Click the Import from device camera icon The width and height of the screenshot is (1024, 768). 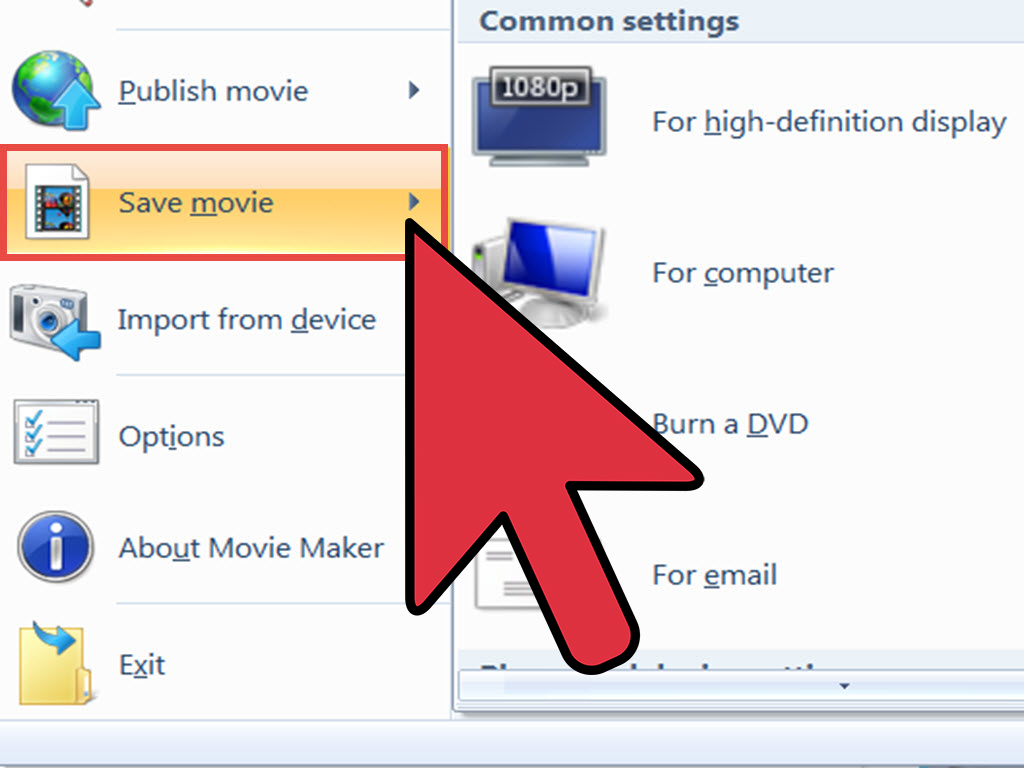pos(55,320)
